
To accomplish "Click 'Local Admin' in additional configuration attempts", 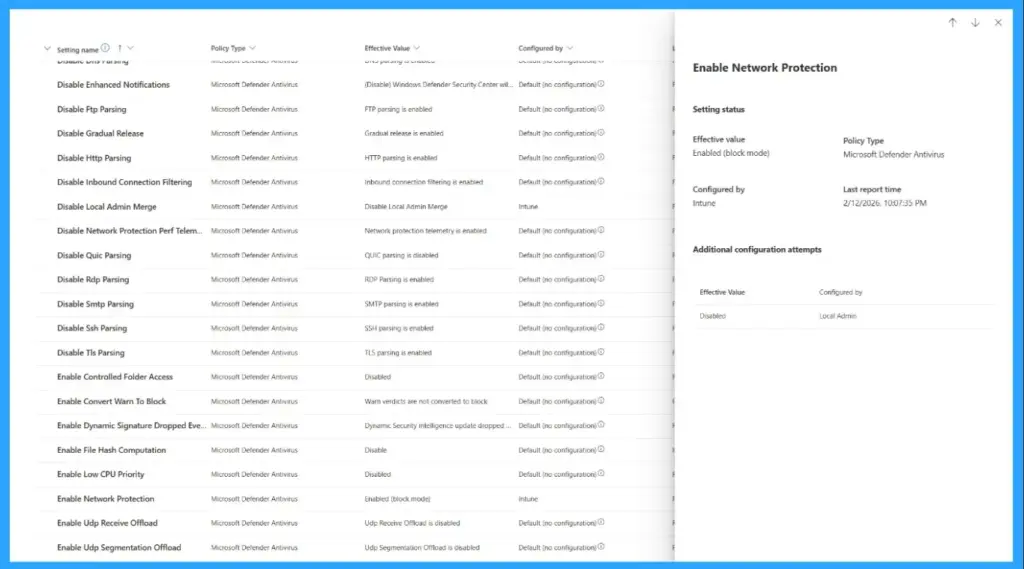I will [x=838, y=316].
